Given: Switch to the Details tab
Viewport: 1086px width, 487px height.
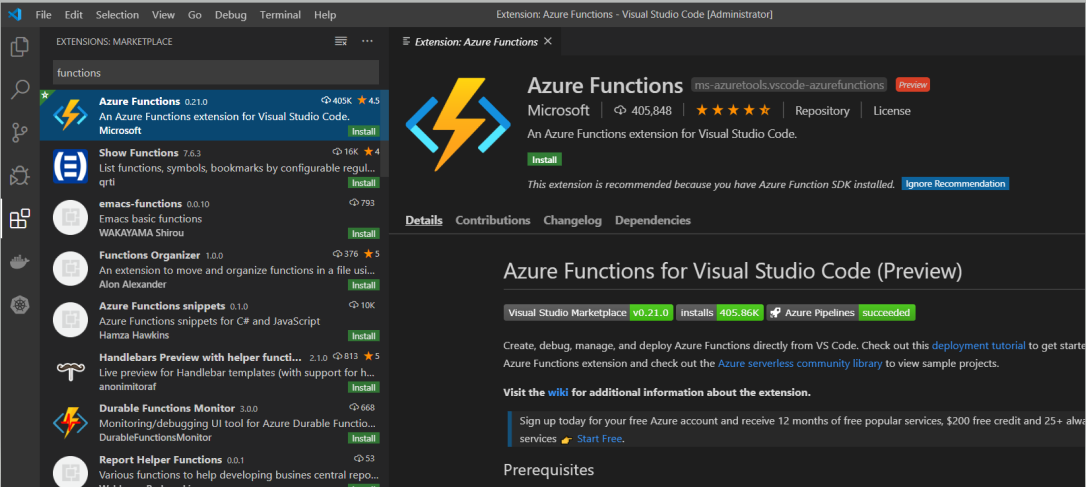Looking at the screenshot, I should pyautogui.click(x=424, y=220).
